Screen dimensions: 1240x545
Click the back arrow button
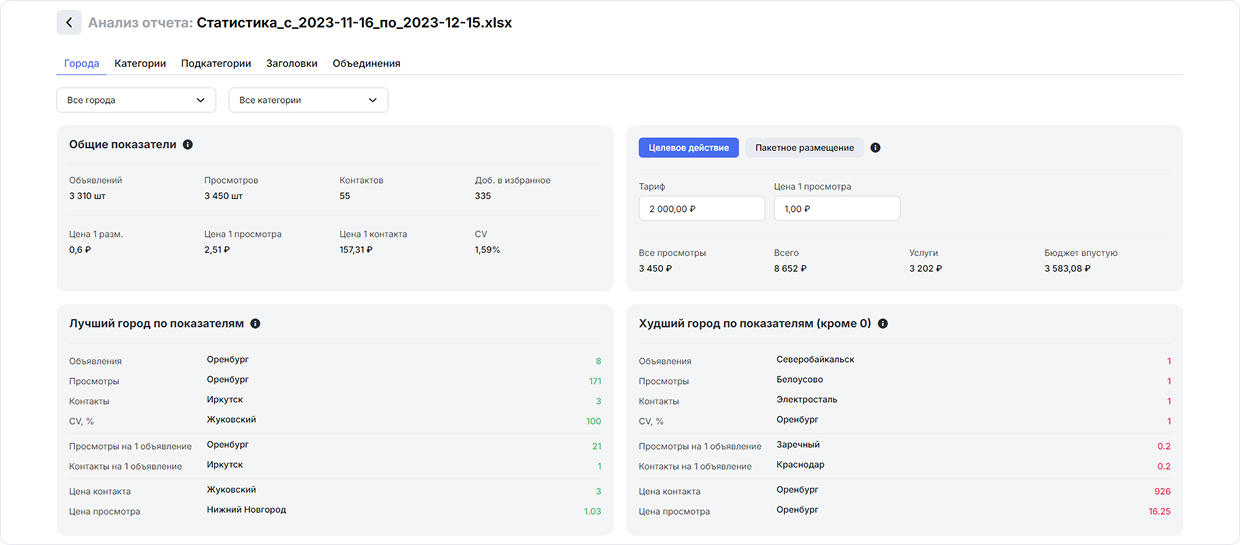click(68, 23)
